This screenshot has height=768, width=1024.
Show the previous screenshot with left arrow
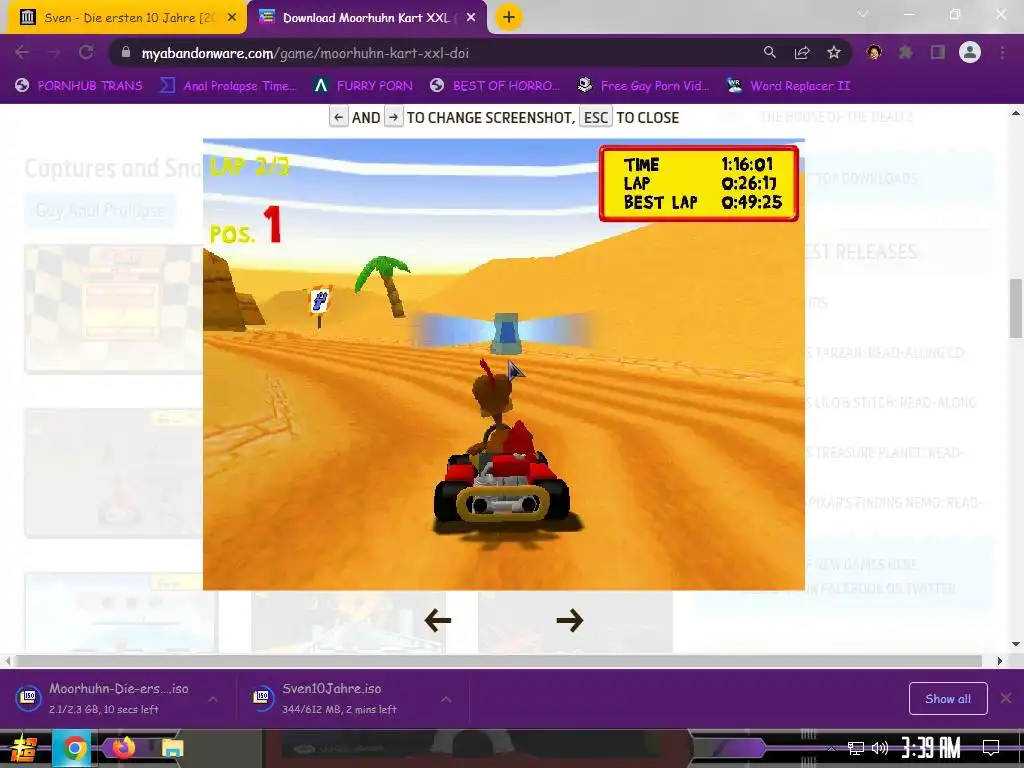click(438, 620)
